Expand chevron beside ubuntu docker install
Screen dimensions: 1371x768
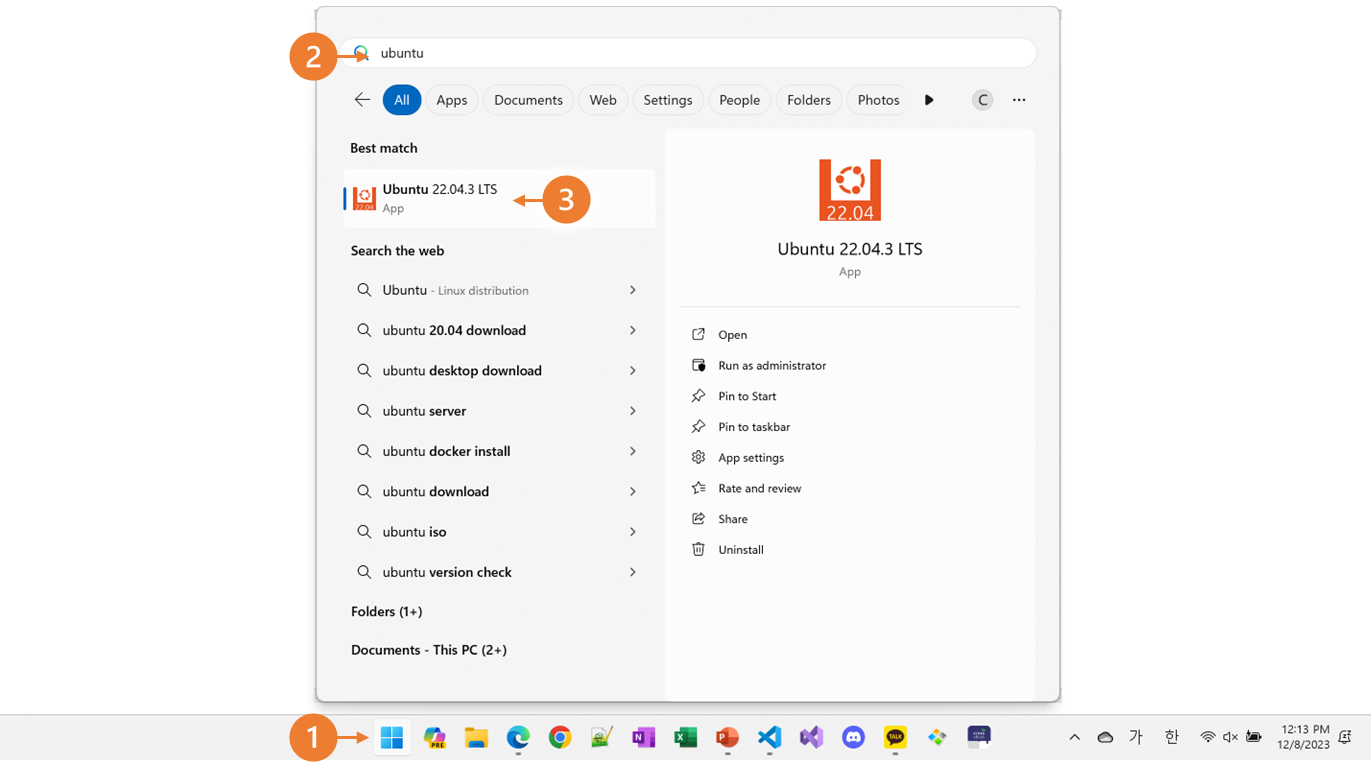[633, 451]
